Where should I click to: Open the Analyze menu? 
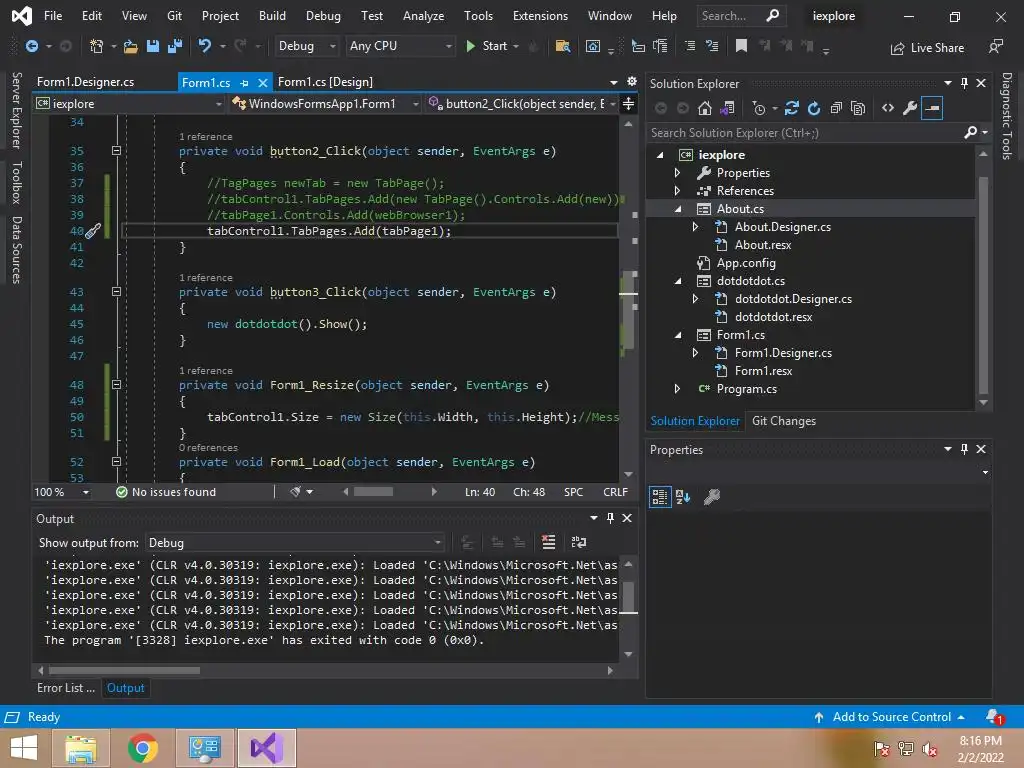point(423,16)
